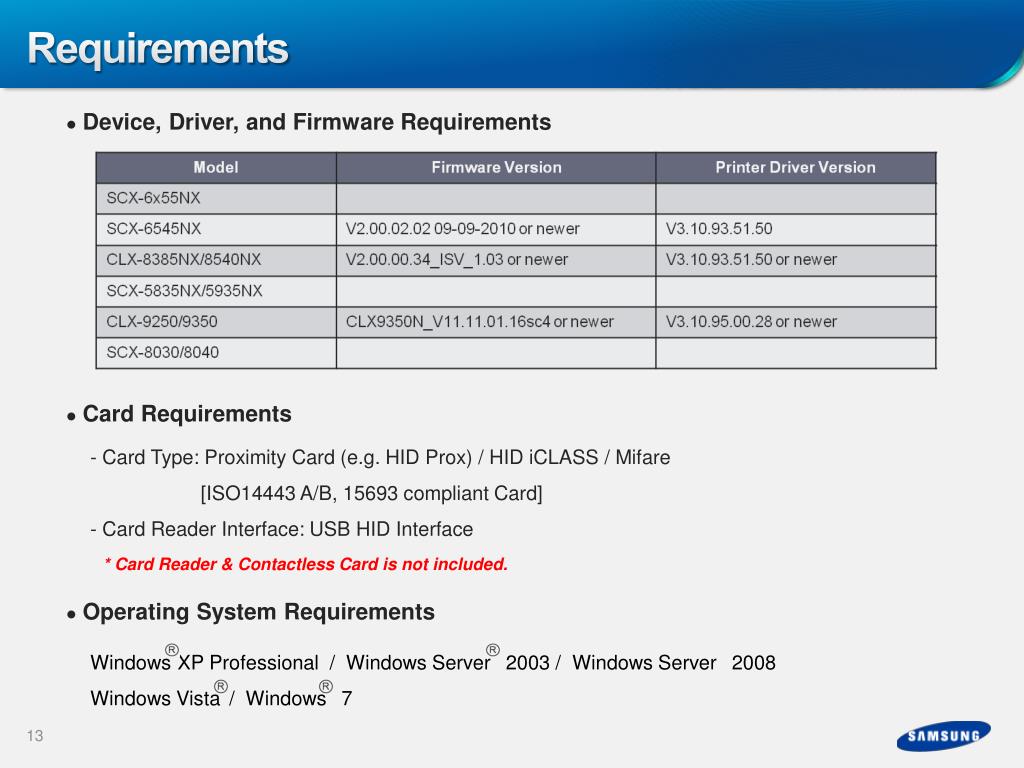Click the ISO14443 A/B, 15693 compliant Card text
Screen dimensions: 1024x768
click(372, 493)
